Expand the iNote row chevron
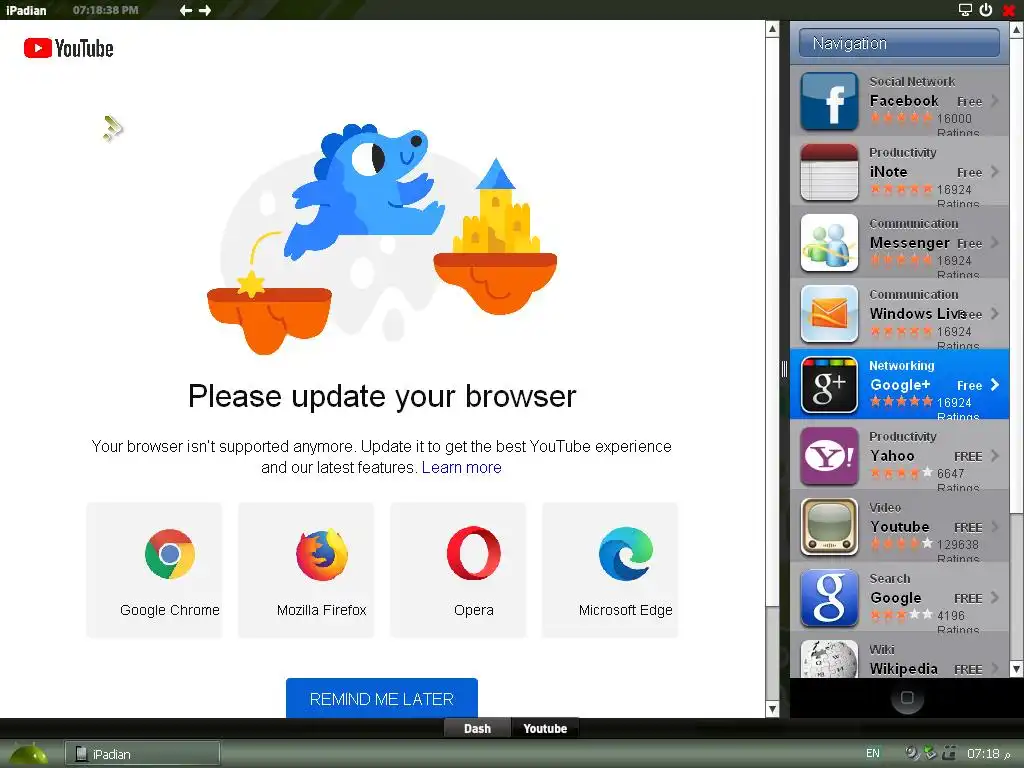 [995, 172]
